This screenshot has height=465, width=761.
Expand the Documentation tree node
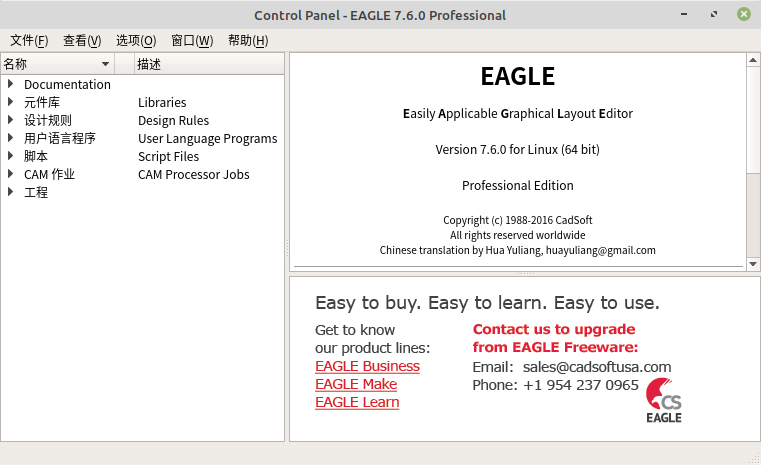10,84
